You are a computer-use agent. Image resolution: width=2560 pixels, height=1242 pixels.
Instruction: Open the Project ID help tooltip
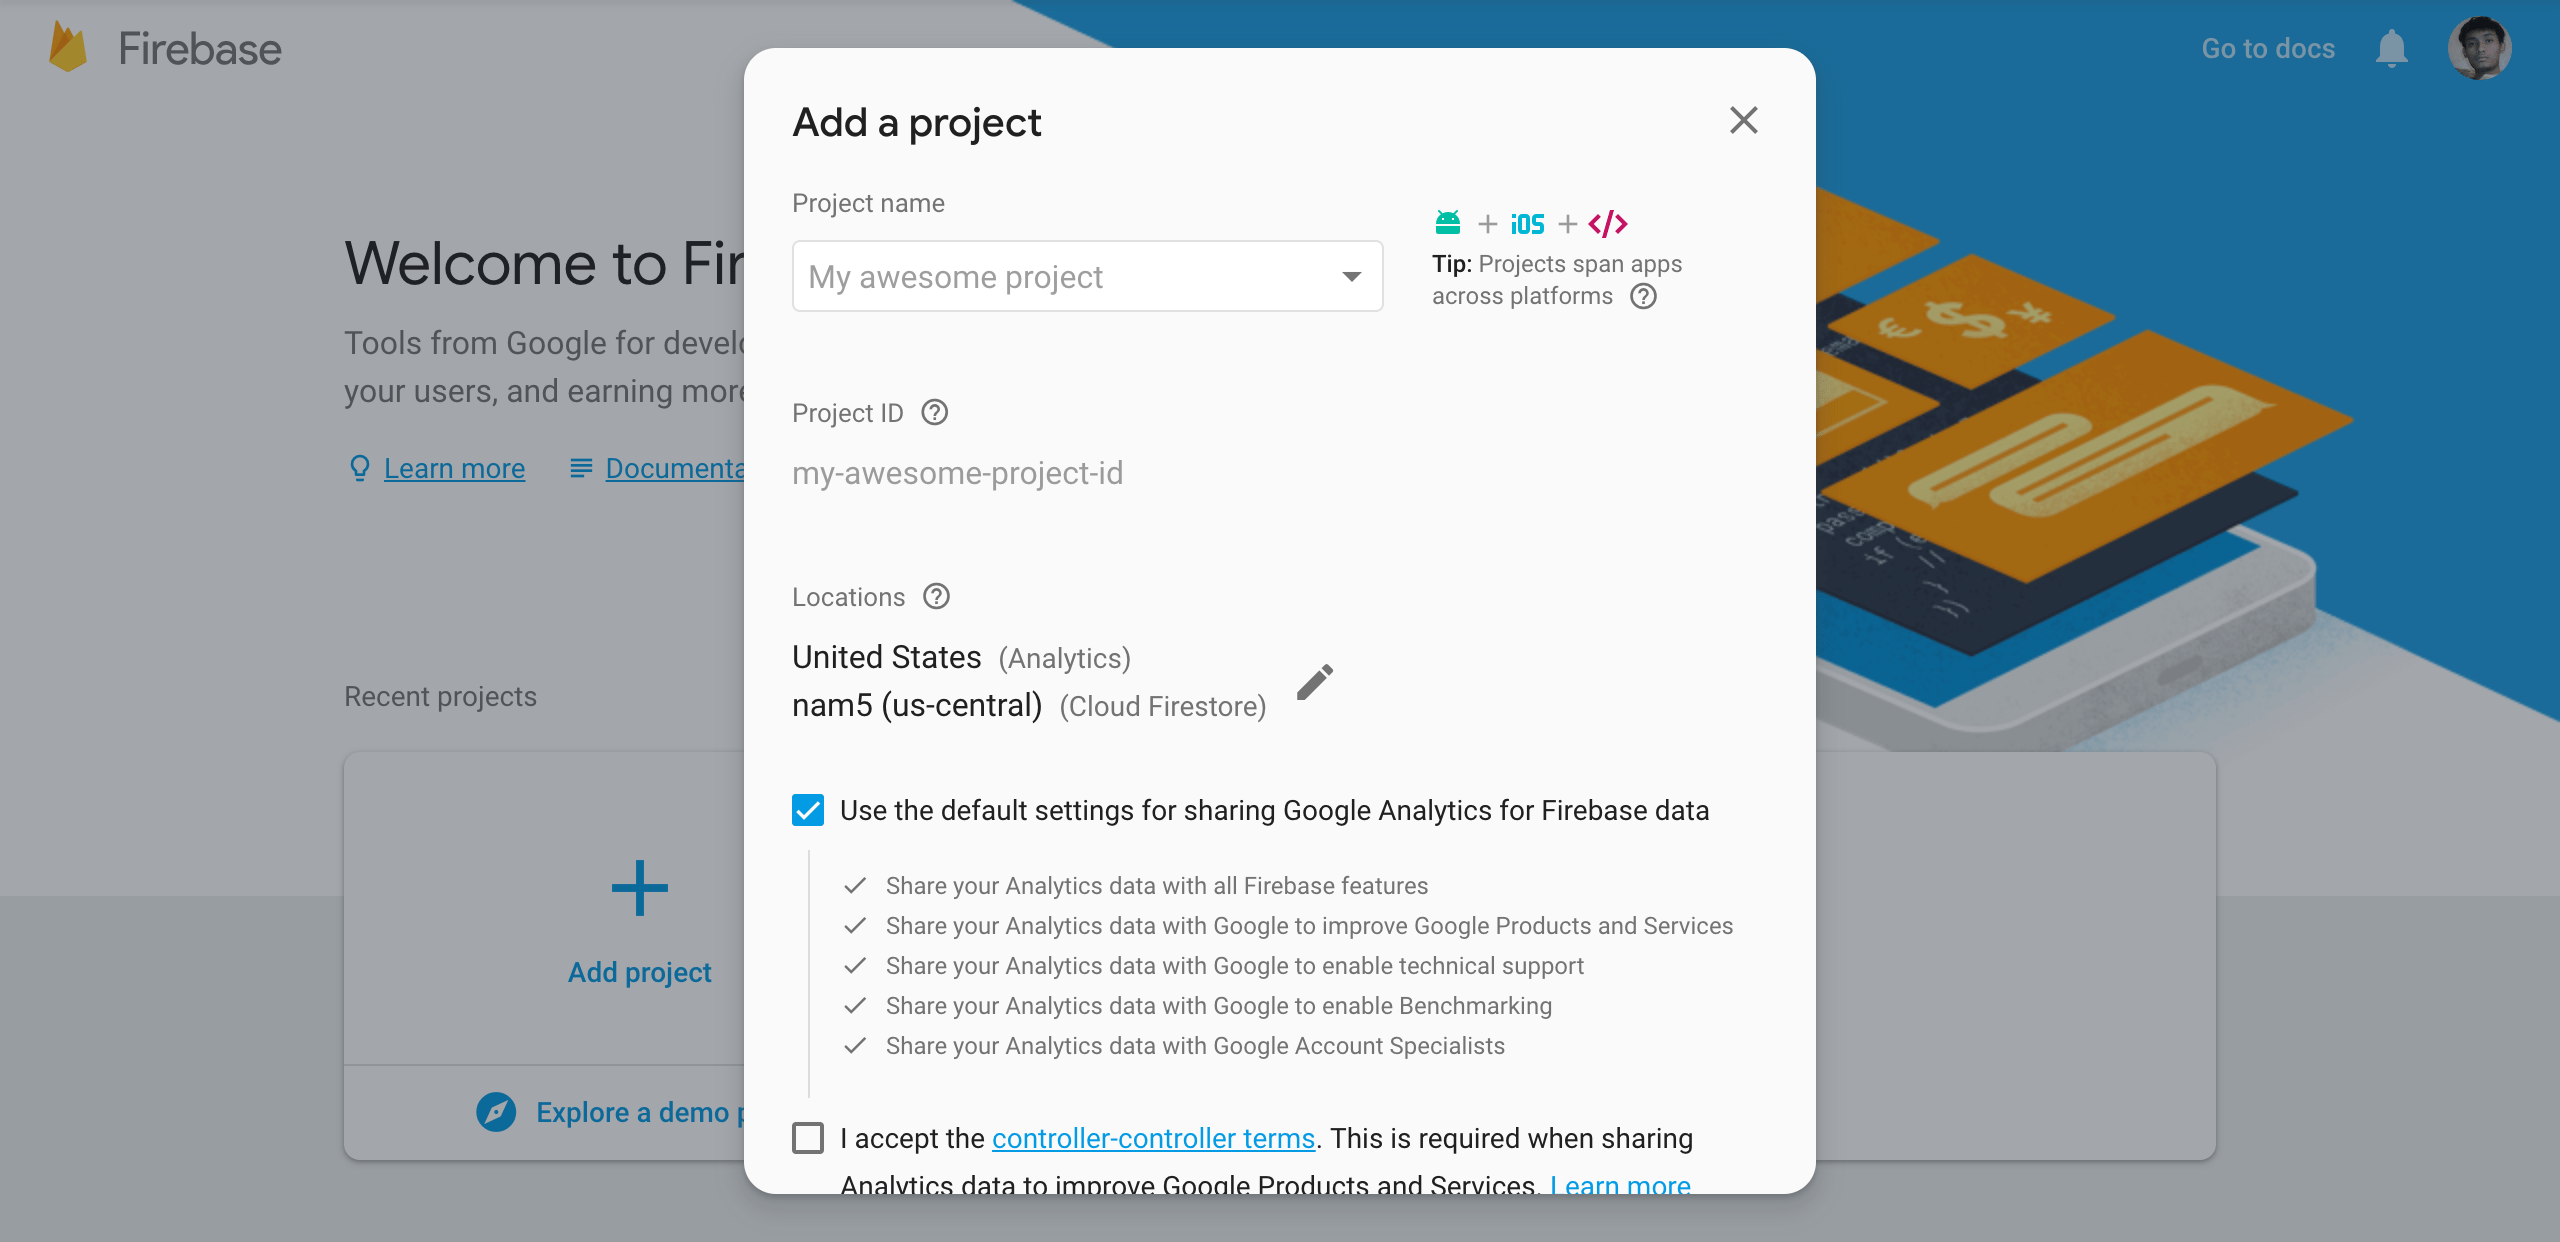[x=934, y=412]
